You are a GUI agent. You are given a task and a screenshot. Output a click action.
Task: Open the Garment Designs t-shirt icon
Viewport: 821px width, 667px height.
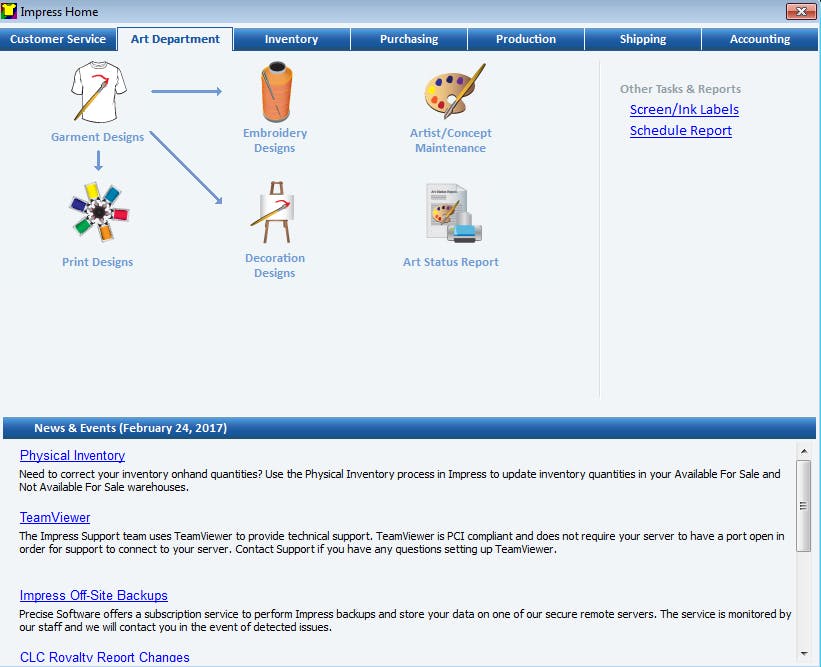pyautogui.click(x=99, y=91)
